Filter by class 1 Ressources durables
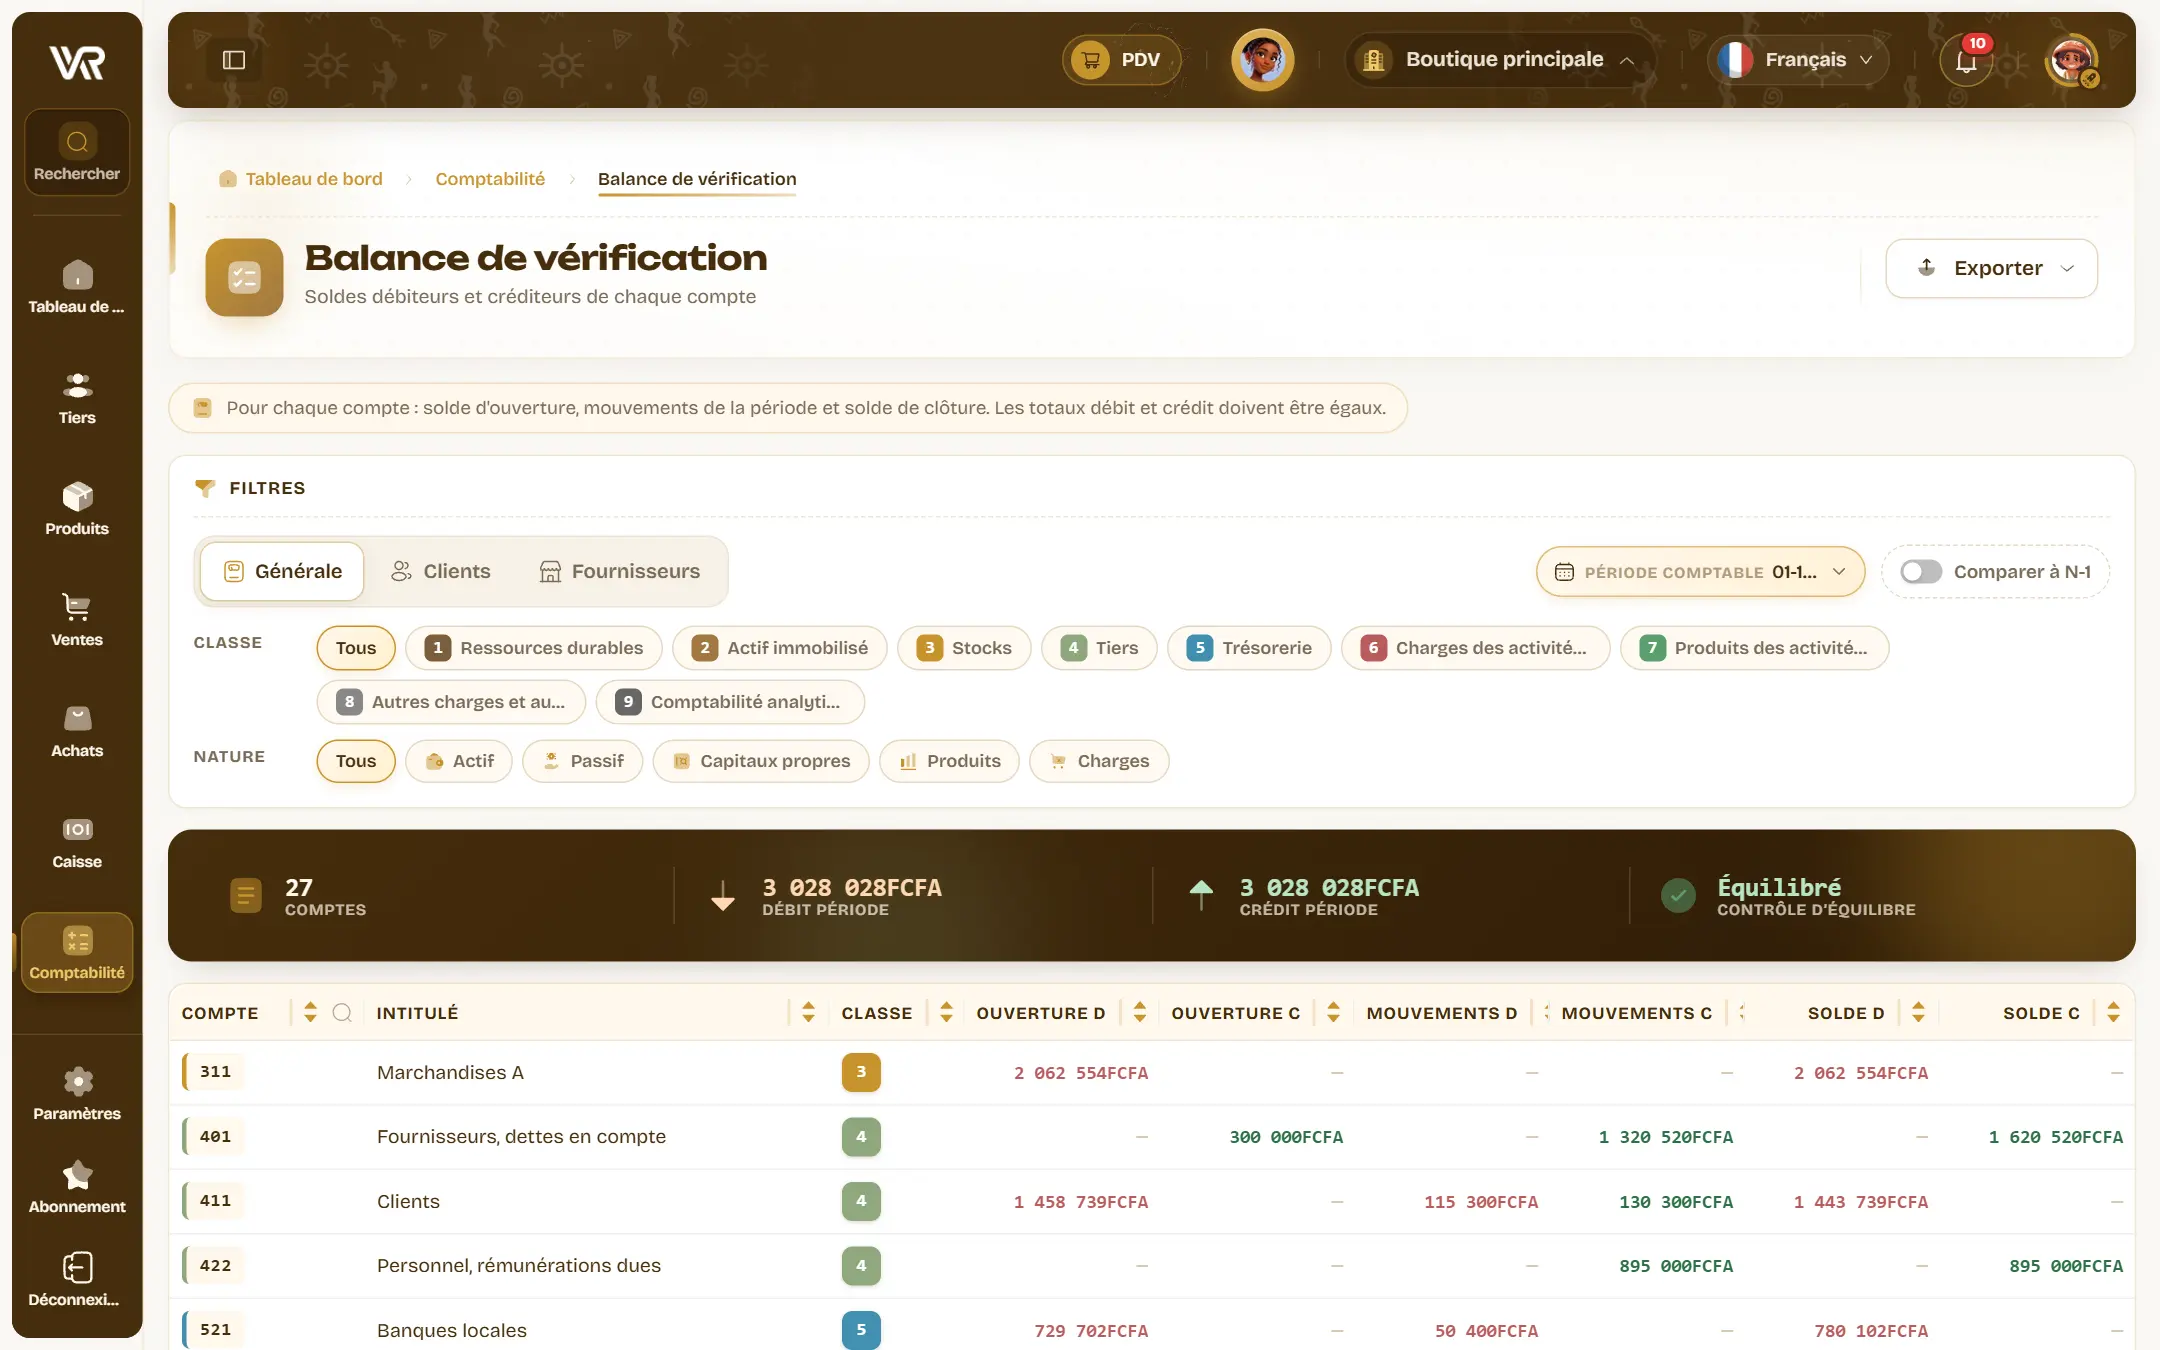 click(534, 648)
